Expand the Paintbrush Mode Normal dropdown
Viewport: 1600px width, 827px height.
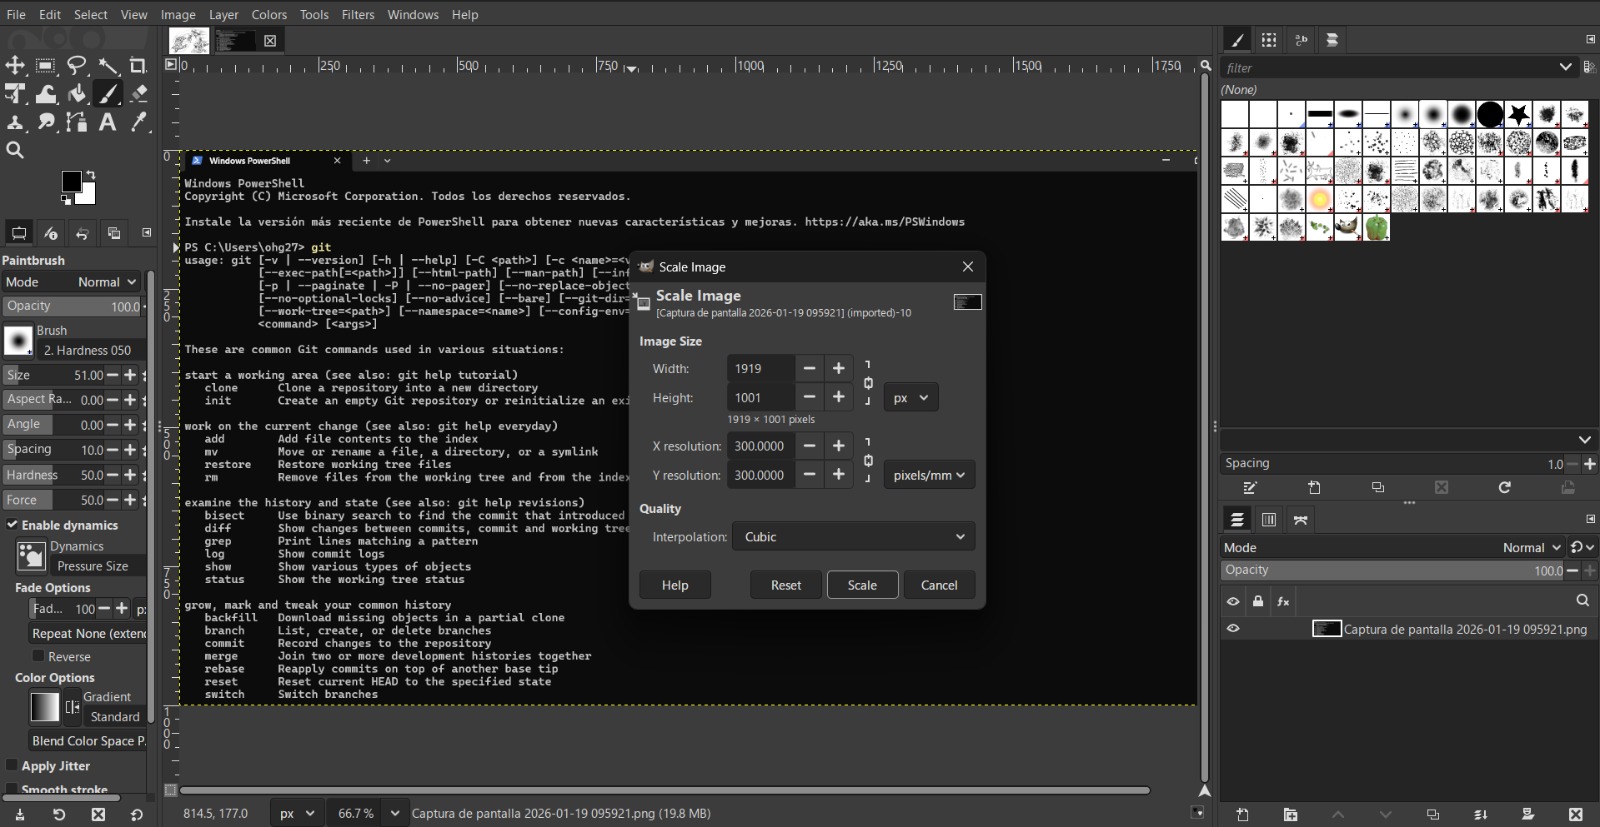click(x=107, y=282)
